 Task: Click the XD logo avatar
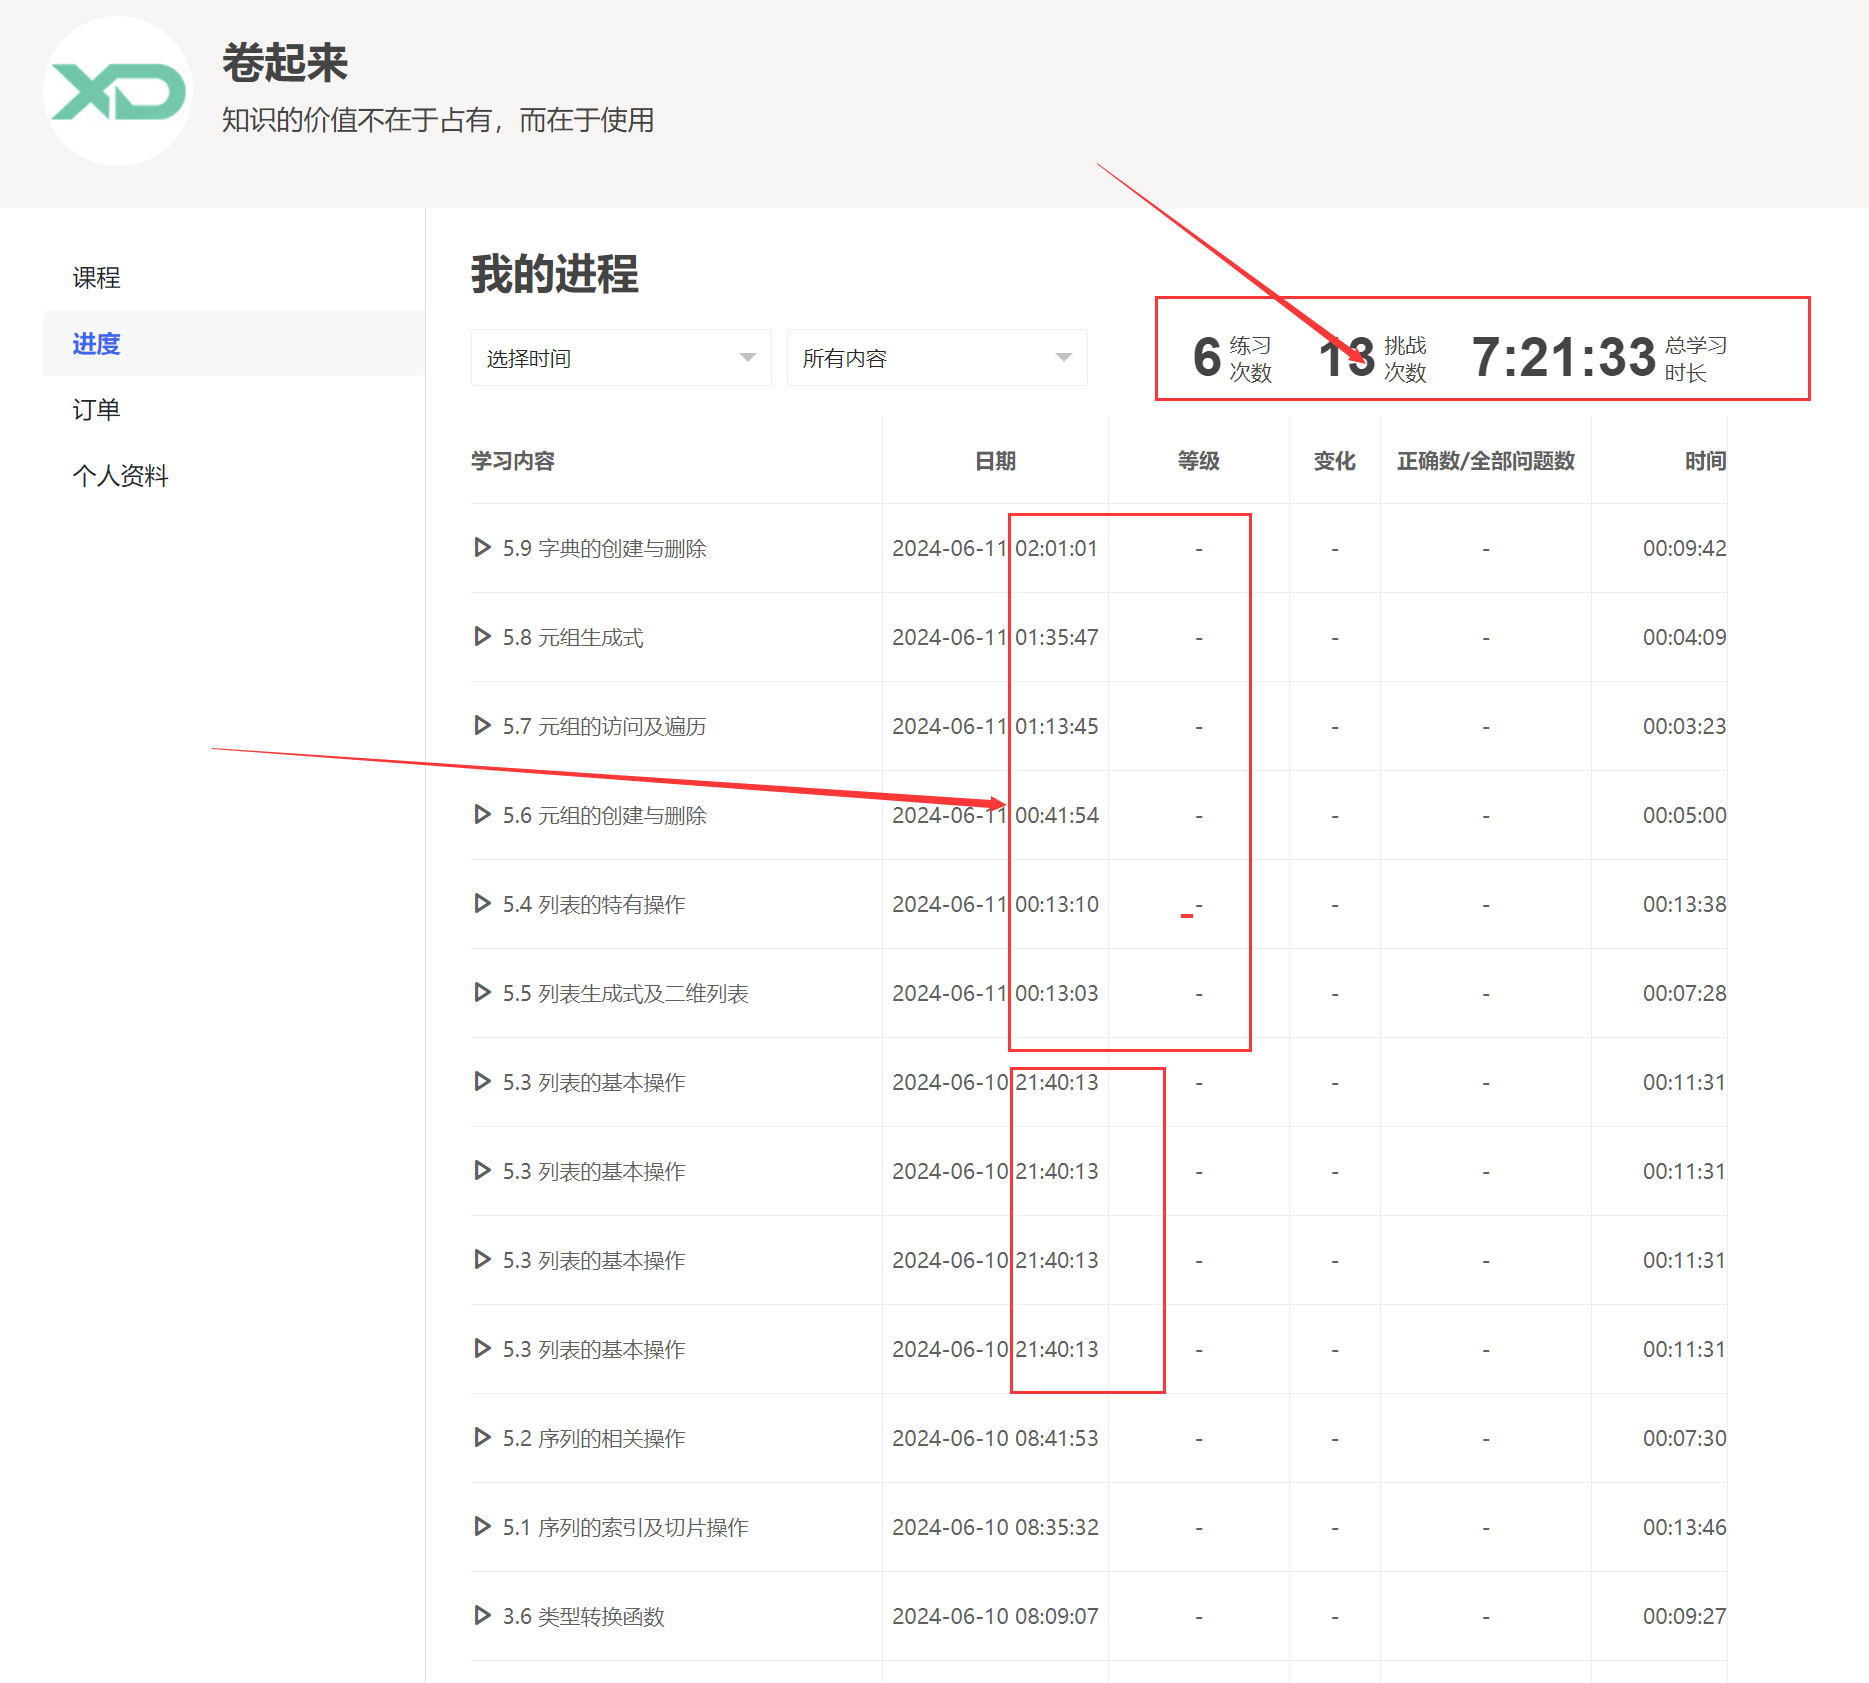point(118,92)
